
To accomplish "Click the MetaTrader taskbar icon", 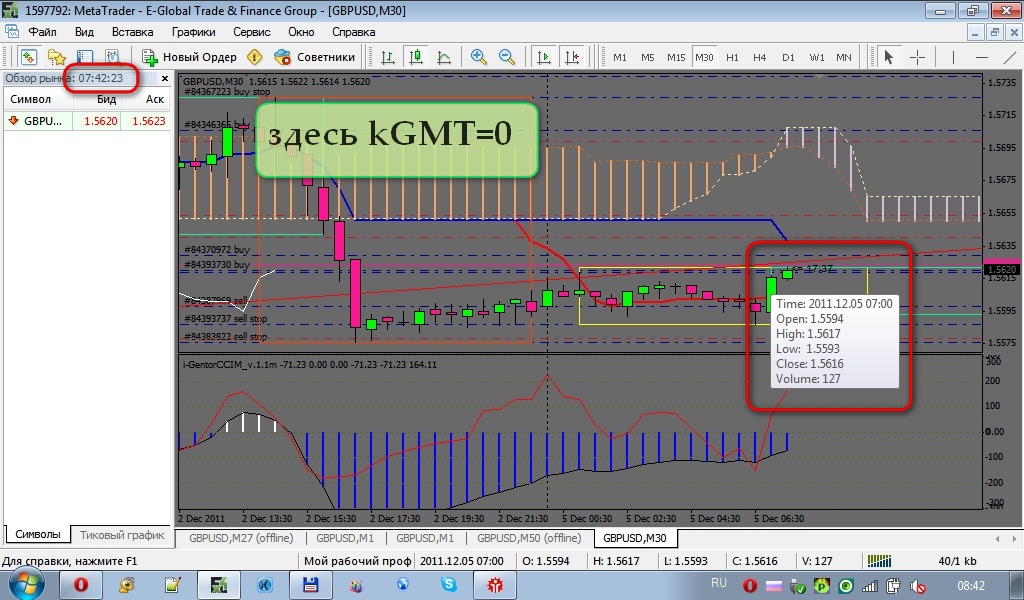I will [x=219, y=584].
